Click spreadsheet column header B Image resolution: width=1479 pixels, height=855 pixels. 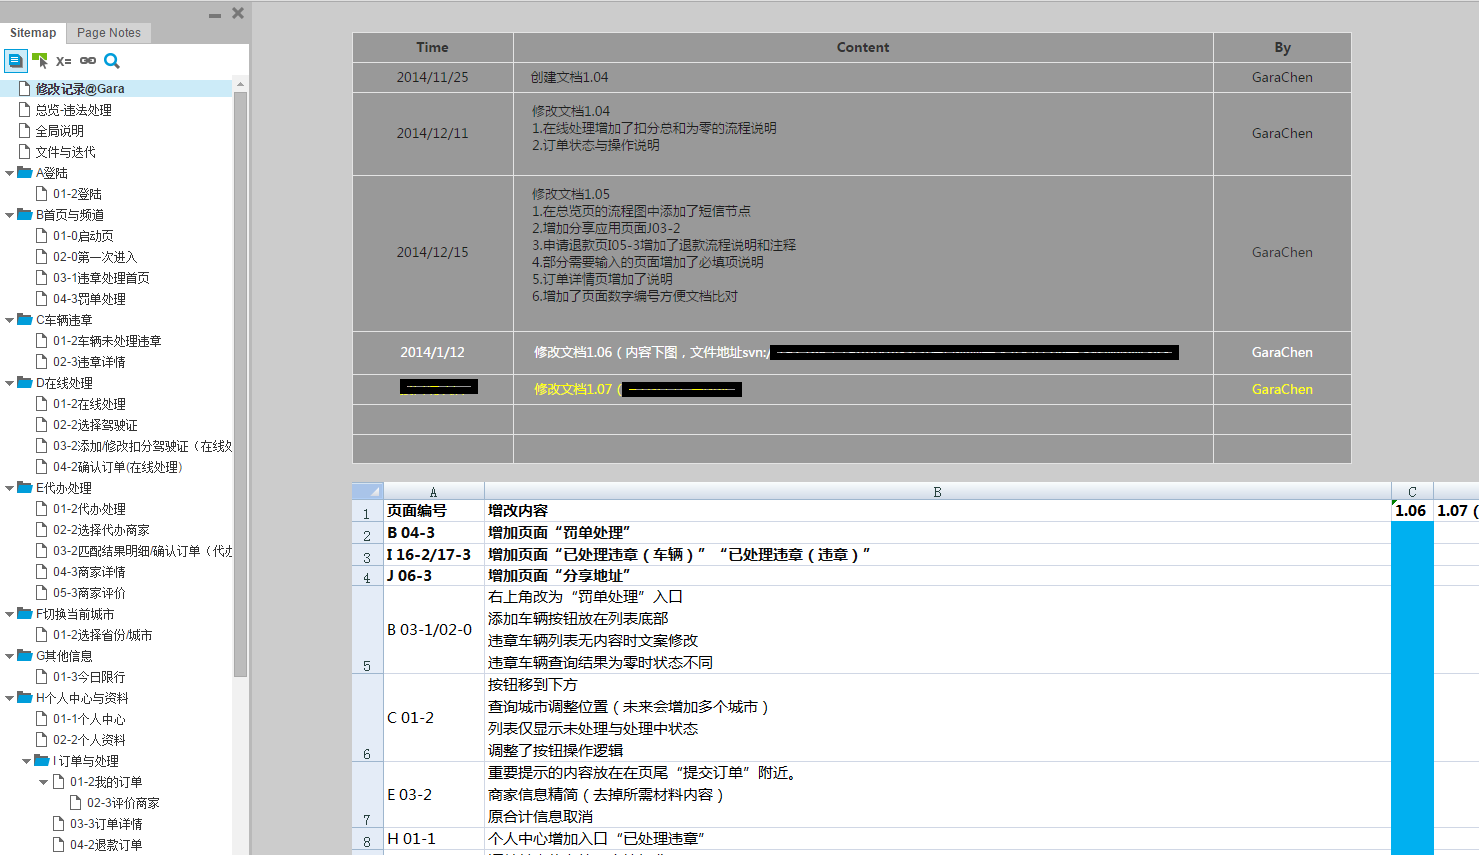coord(937,492)
